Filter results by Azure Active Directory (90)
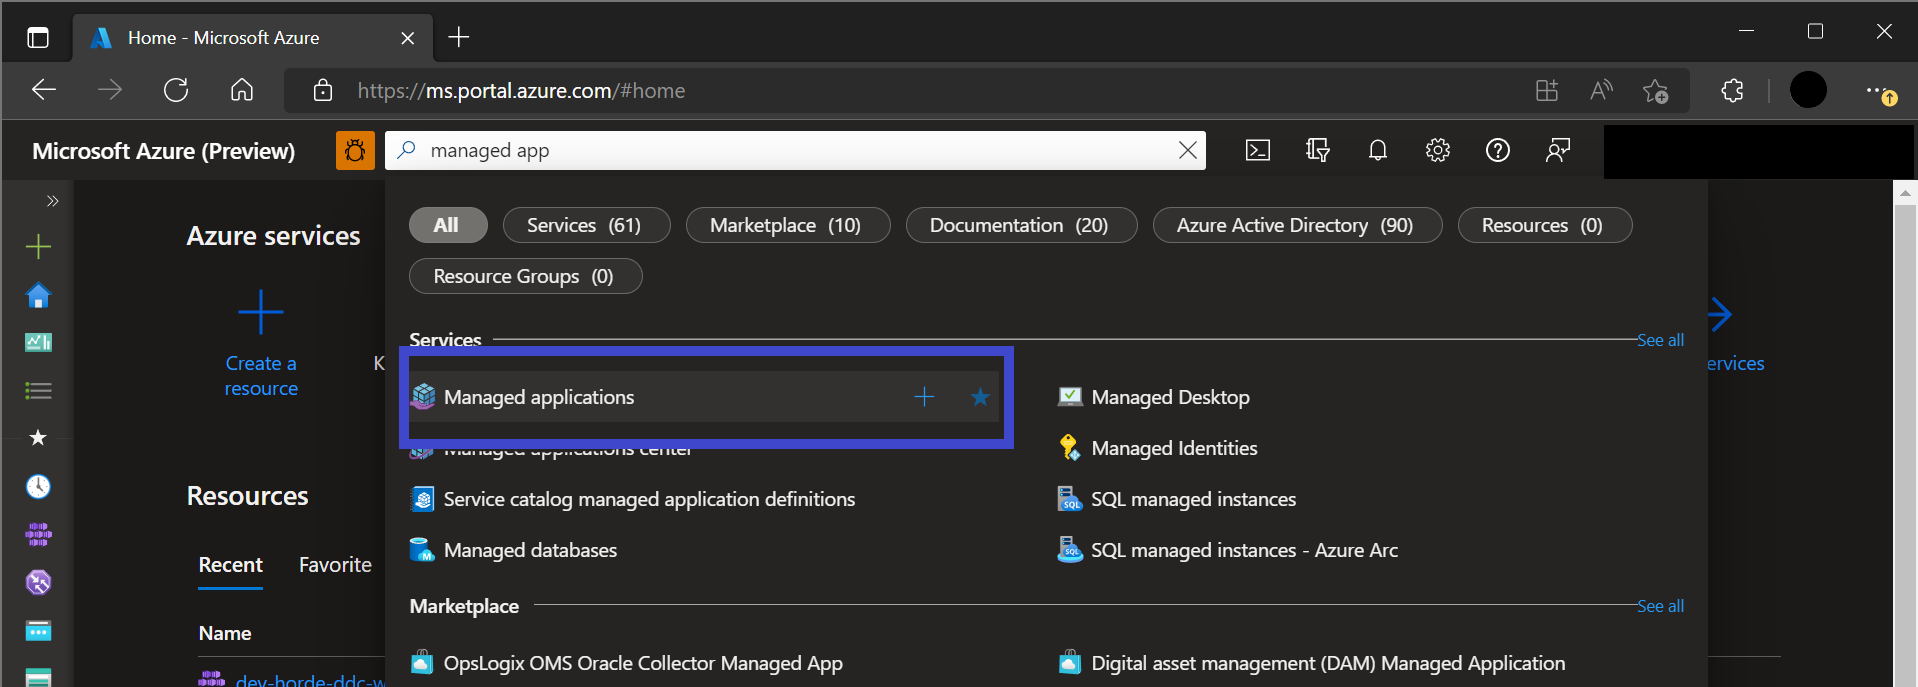Screen dimensions: 1918x687 [x=1297, y=225]
